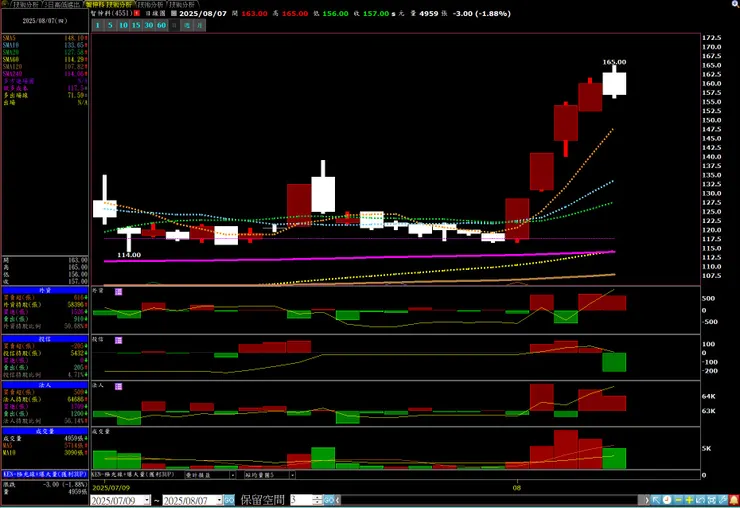Click the latest green volume bar
740x508 pixels.
(x=614, y=458)
